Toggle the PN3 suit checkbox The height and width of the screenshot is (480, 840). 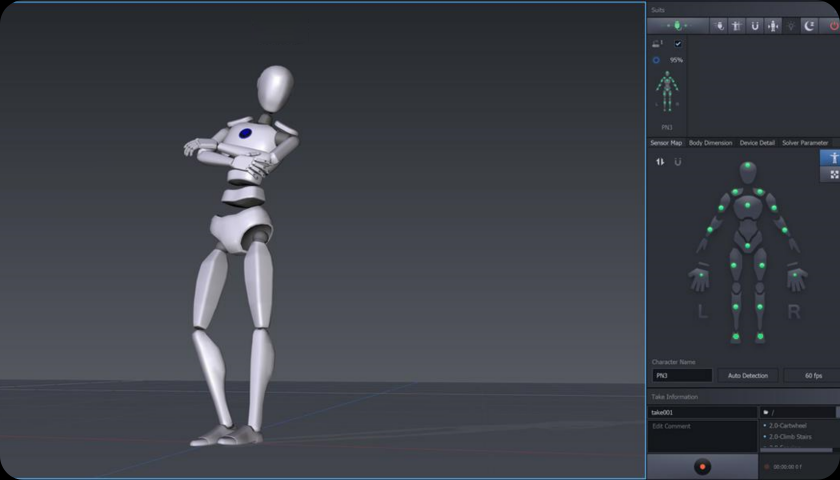coord(678,44)
